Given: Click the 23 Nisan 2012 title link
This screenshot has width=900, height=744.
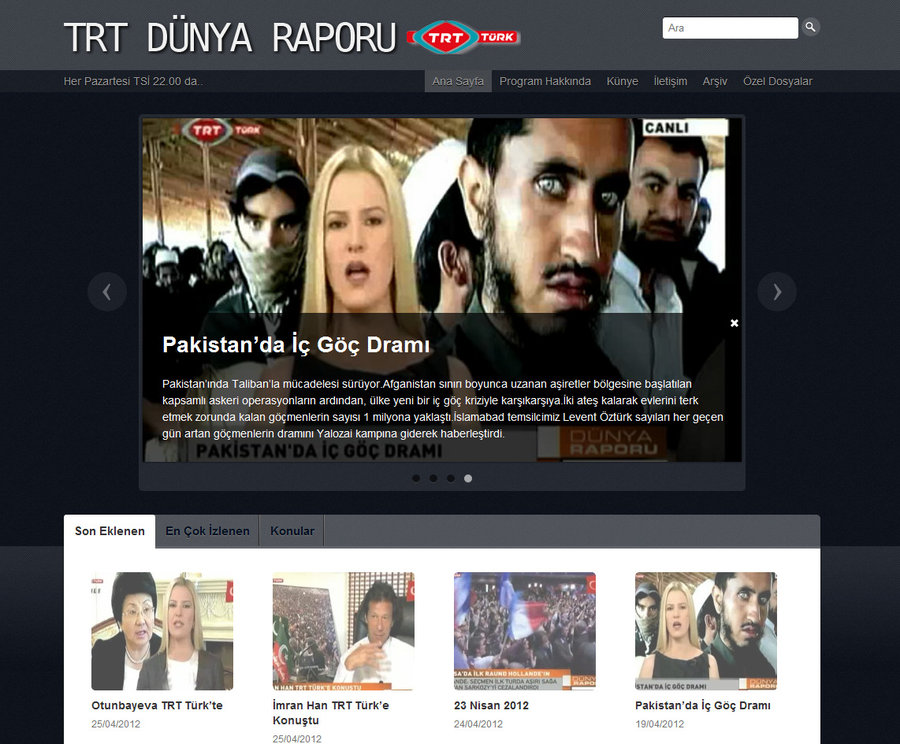Looking at the screenshot, I should tap(491, 706).
